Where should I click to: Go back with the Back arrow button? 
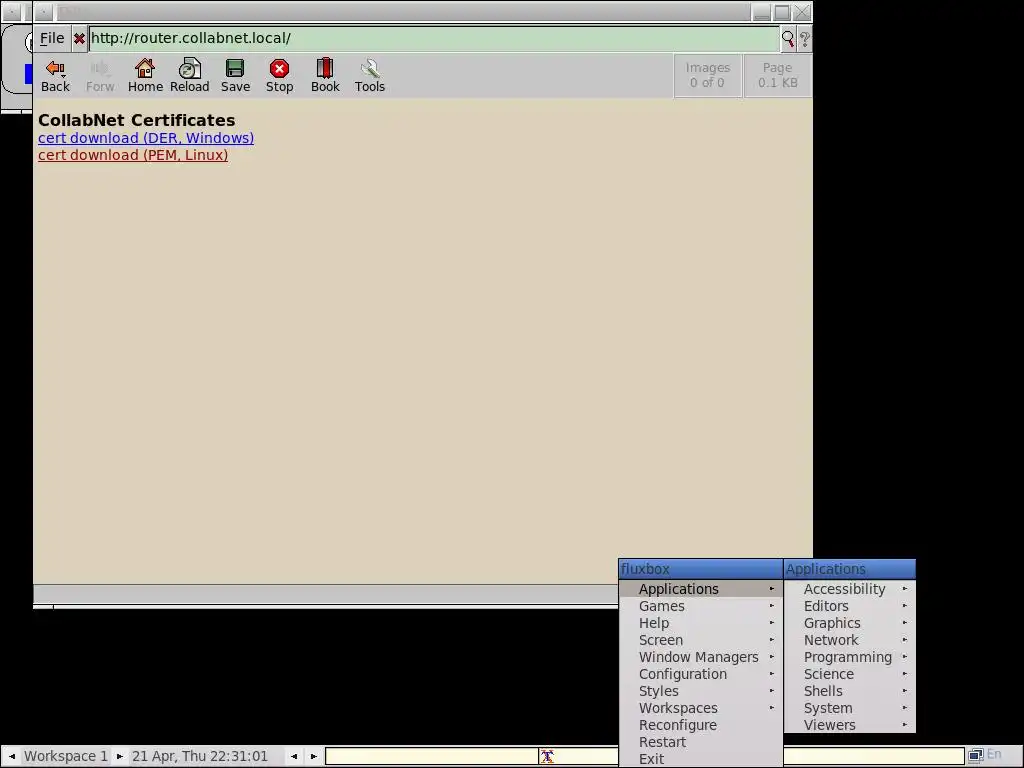(55, 76)
